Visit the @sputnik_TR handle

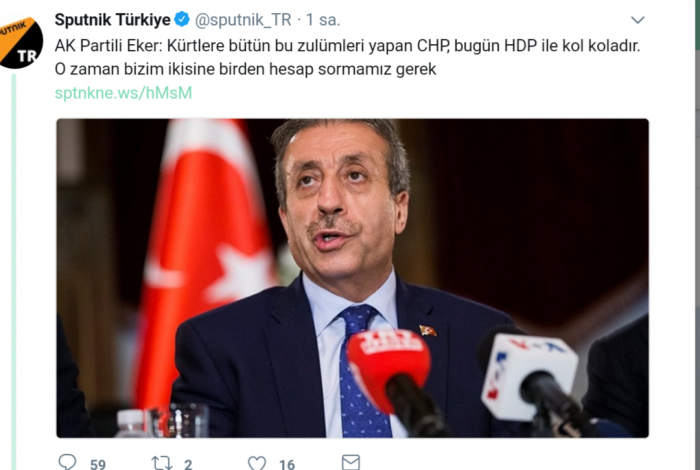[x=243, y=20]
